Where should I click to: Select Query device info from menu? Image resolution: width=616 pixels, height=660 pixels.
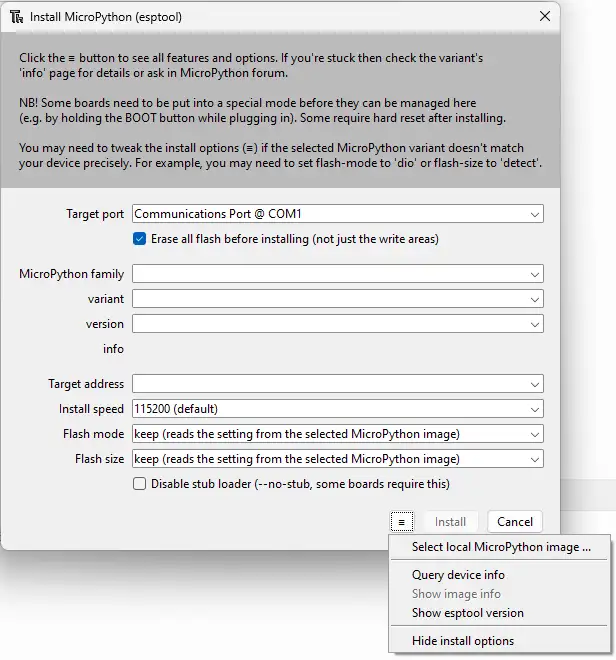click(x=499, y=575)
